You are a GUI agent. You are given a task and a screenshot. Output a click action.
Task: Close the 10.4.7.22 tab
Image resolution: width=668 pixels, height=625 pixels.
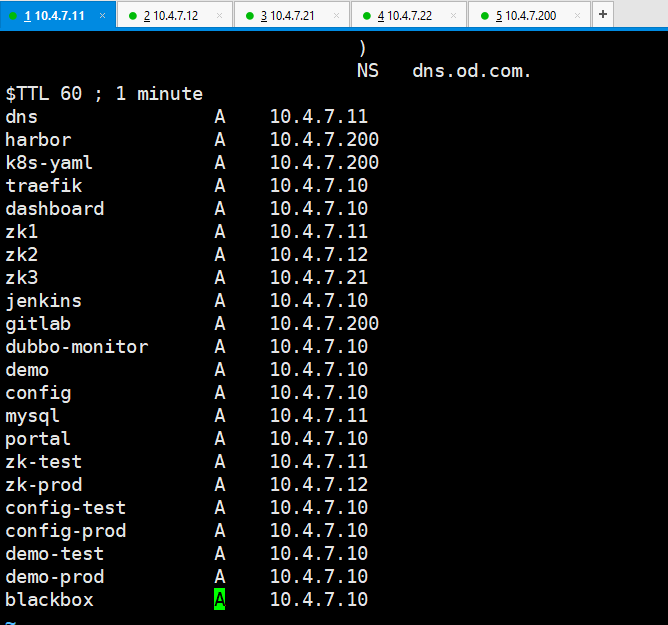453,16
